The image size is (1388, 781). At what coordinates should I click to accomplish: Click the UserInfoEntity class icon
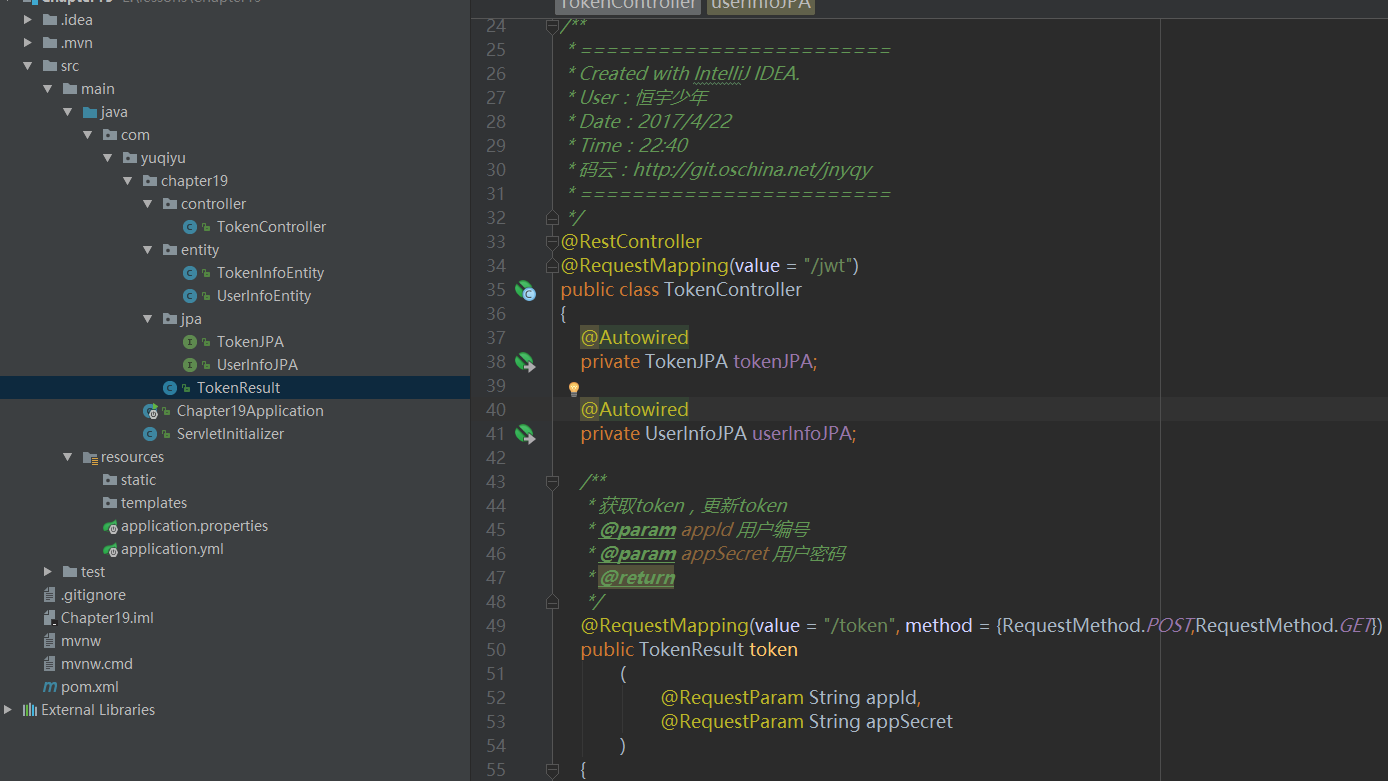[x=190, y=296]
